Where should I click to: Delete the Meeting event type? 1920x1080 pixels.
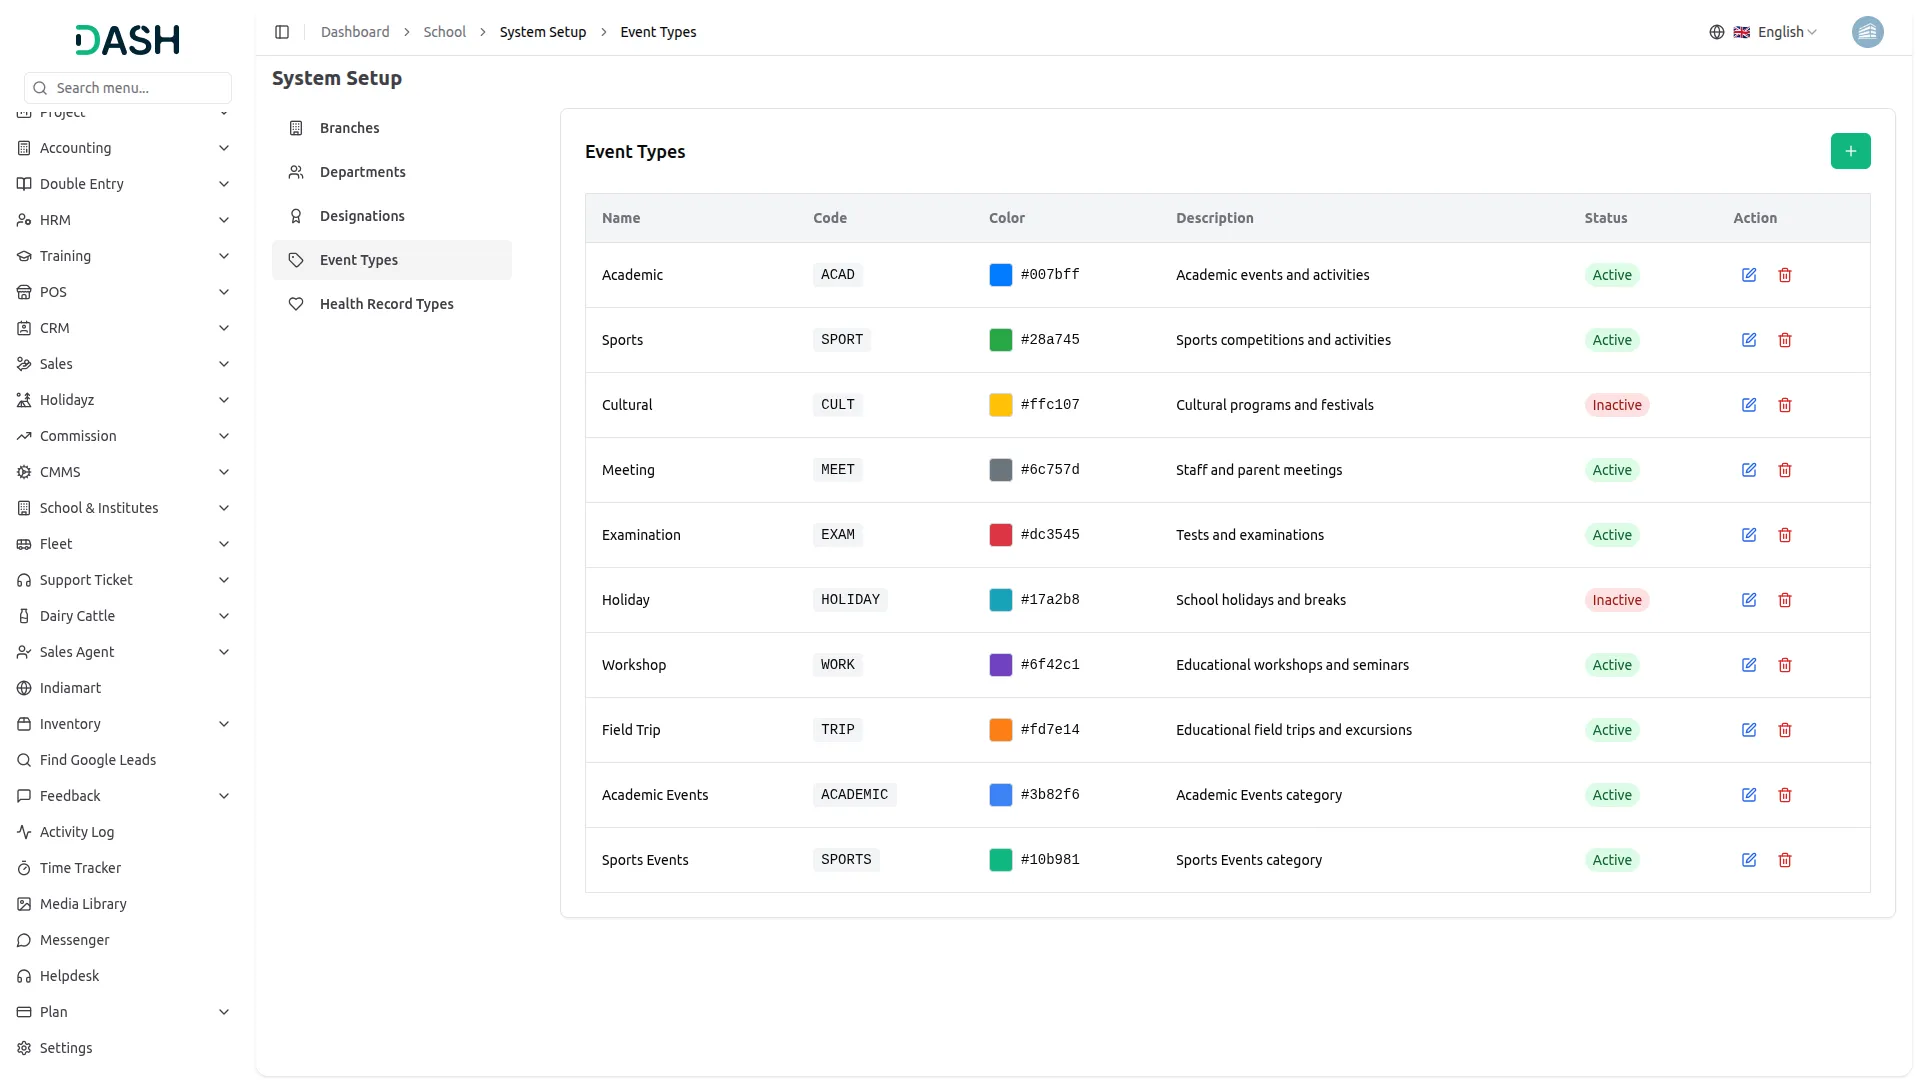(1785, 470)
